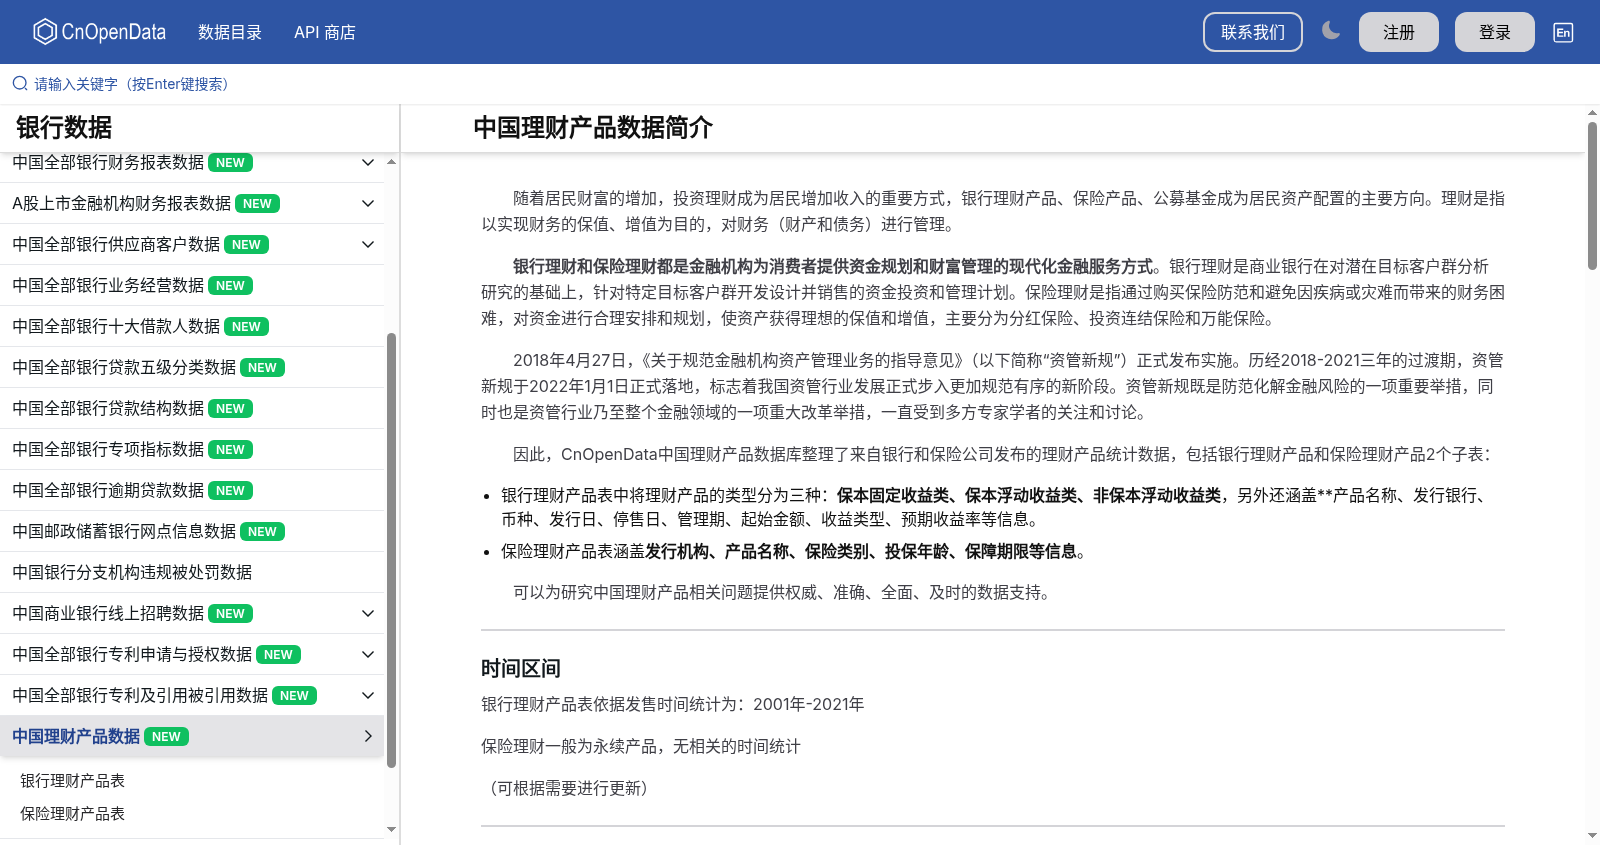This screenshot has width=1600, height=861.
Task: Click sidebar scrollbar down arrow
Action: click(391, 829)
